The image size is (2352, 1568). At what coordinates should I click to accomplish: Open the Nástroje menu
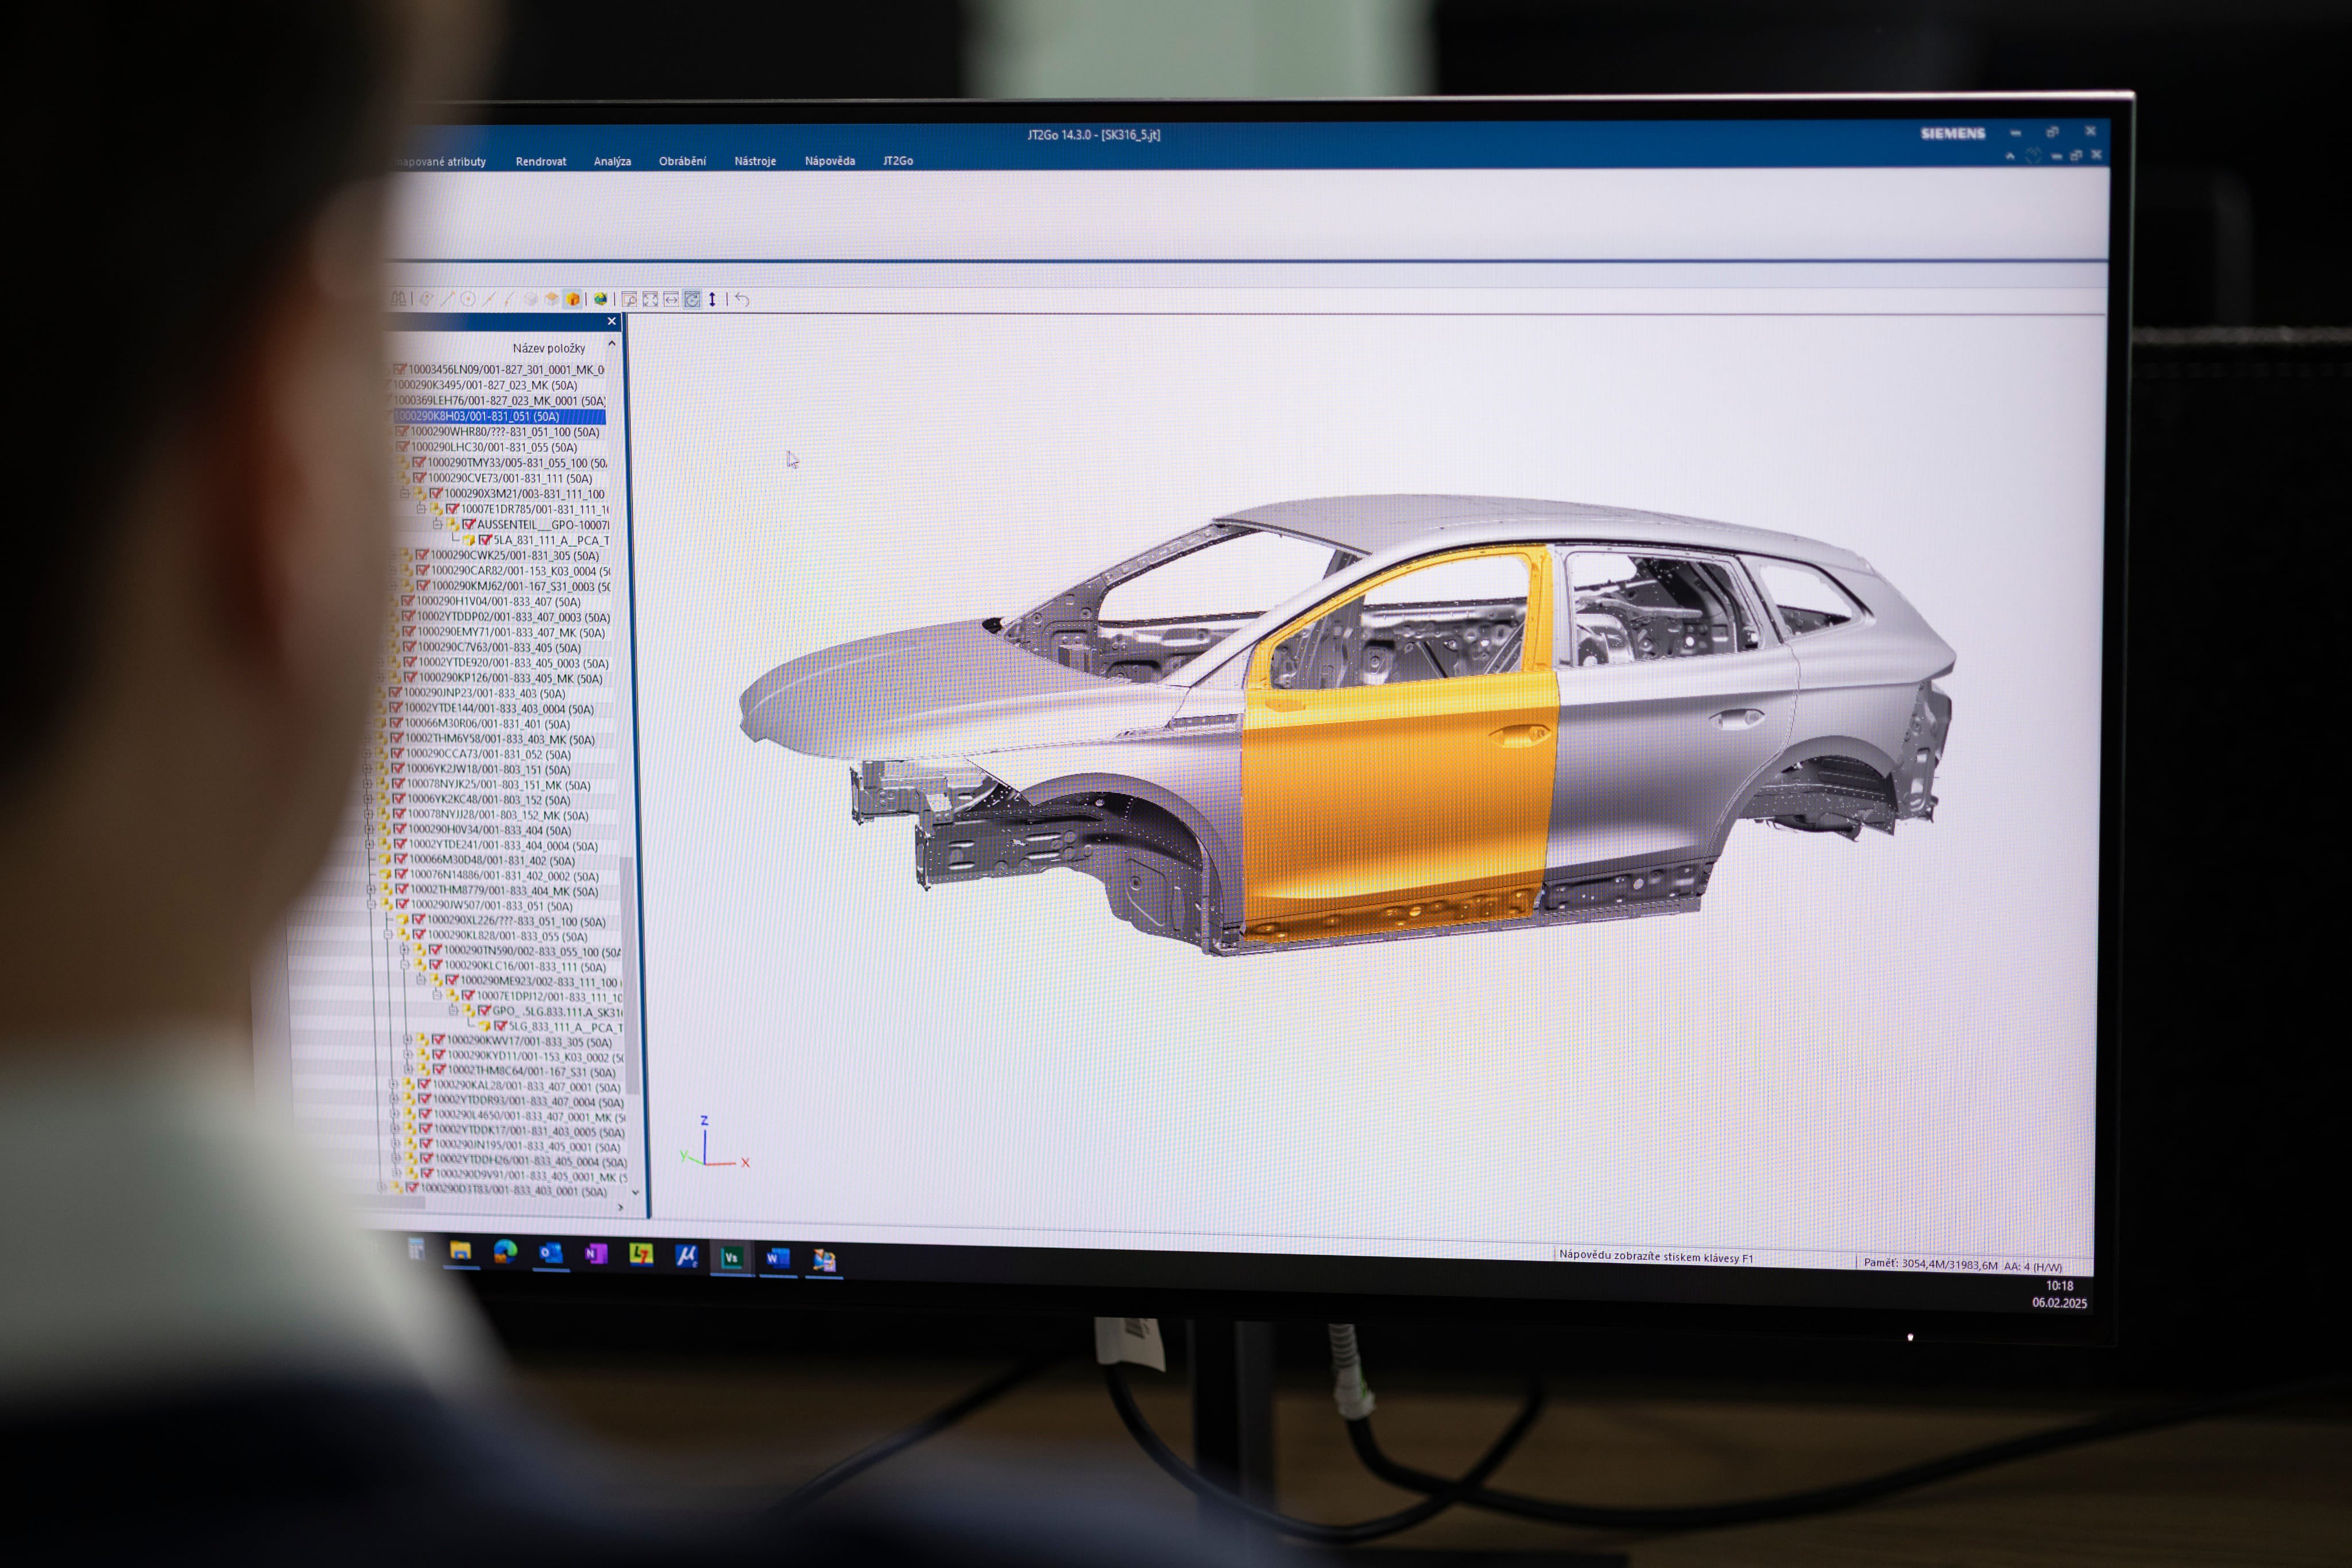pos(755,161)
